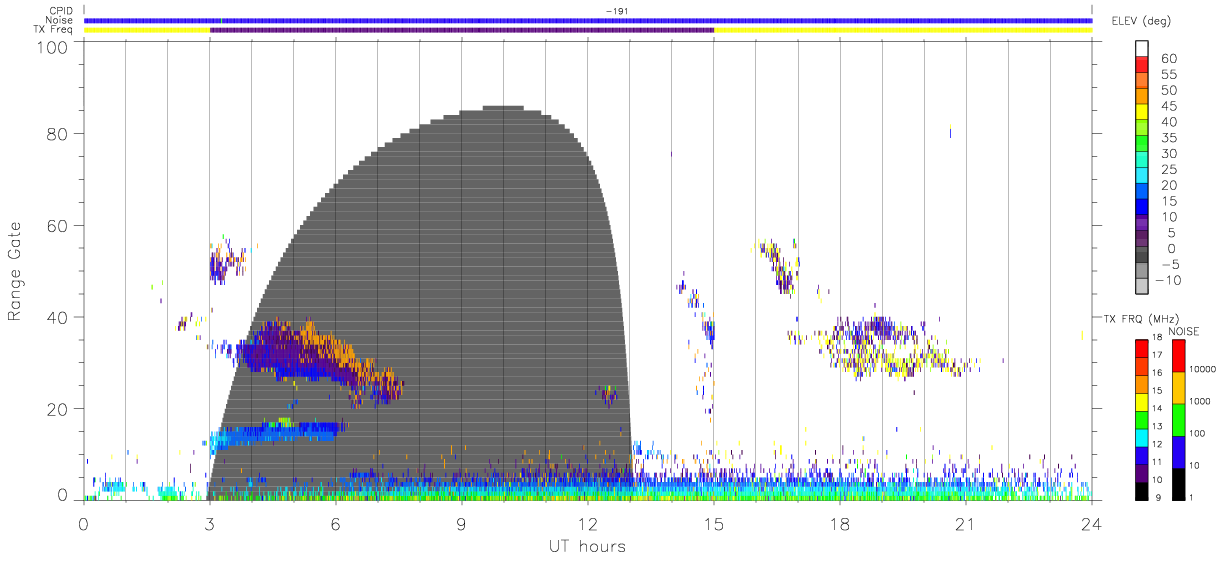1228x567 pixels.
Task: Click the 3 tick label on UT axis
Action: pos(210,523)
